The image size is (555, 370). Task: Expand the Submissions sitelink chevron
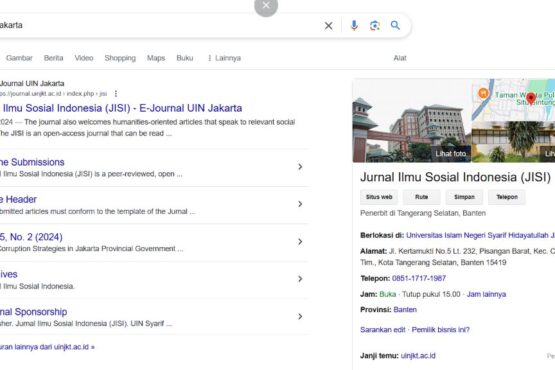(x=300, y=167)
